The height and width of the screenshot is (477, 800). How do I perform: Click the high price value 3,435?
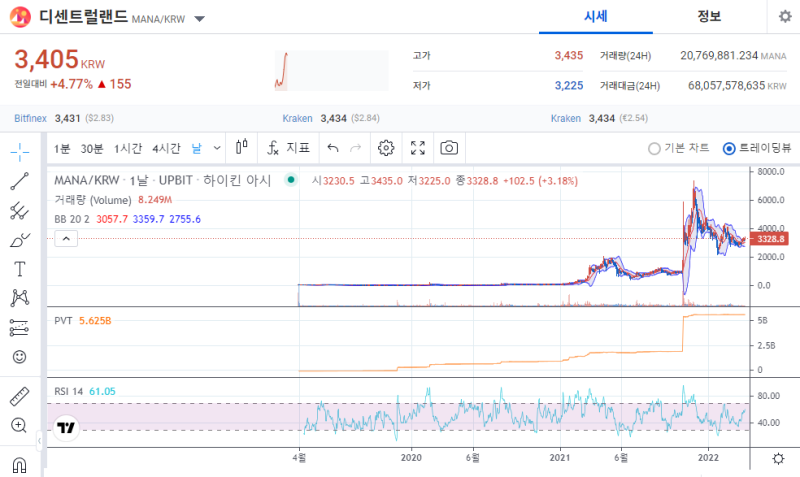(569, 56)
